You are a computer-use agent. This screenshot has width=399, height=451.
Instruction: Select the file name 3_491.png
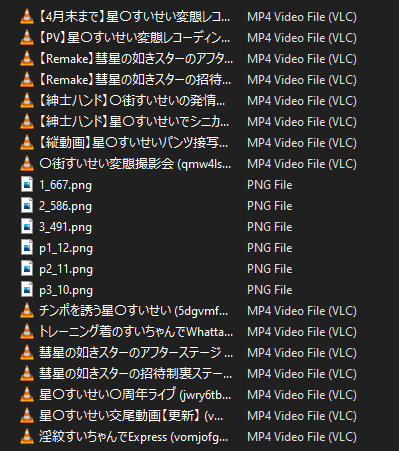click(x=65, y=227)
